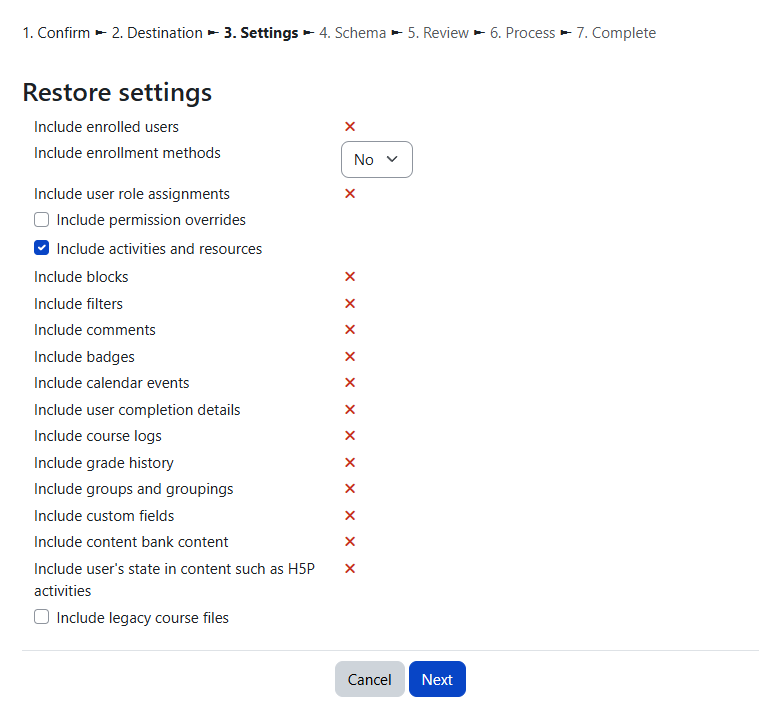This screenshot has height=716, width=759.
Task: Click red X beside Include grade history
Action: pos(350,463)
